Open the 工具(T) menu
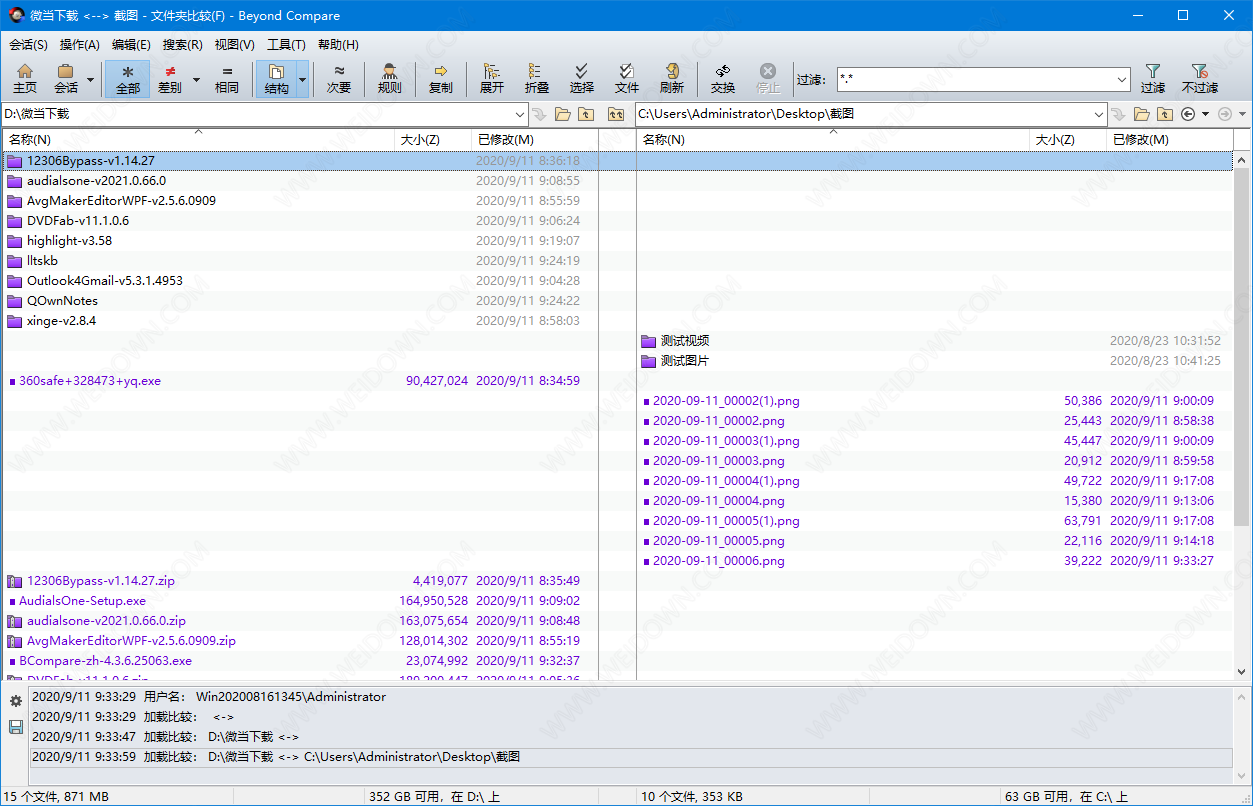Screen dimensions: 1253x806 (x=286, y=45)
